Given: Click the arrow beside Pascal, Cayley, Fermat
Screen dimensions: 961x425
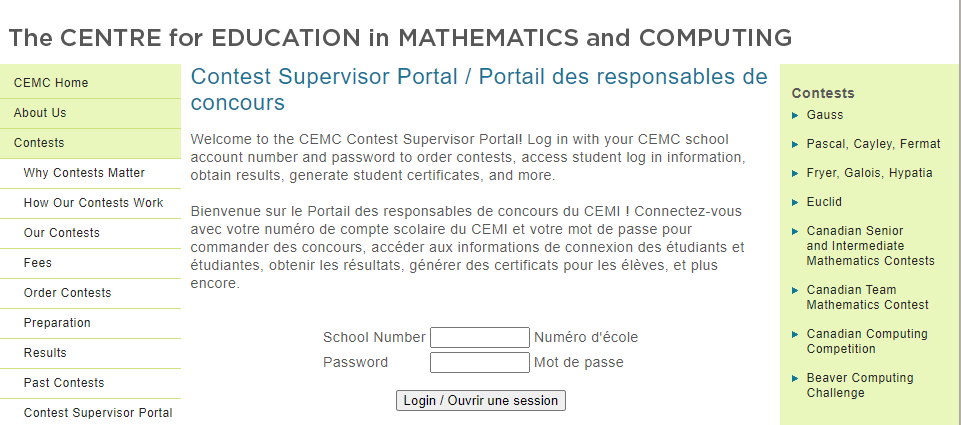Looking at the screenshot, I should click(795, 144).
